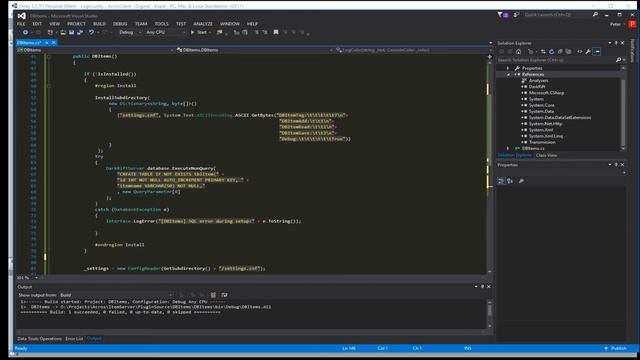Open the DEBUG menu

pyautogui.click(x=120, y=24)
